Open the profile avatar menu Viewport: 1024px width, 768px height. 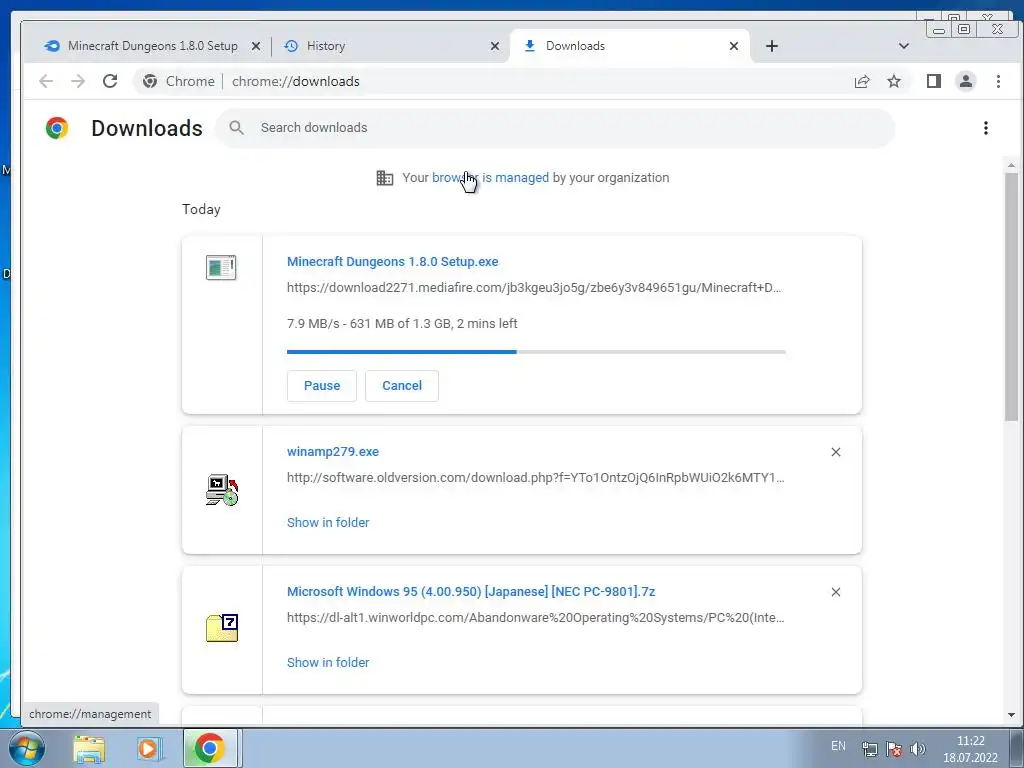(965, 81)
